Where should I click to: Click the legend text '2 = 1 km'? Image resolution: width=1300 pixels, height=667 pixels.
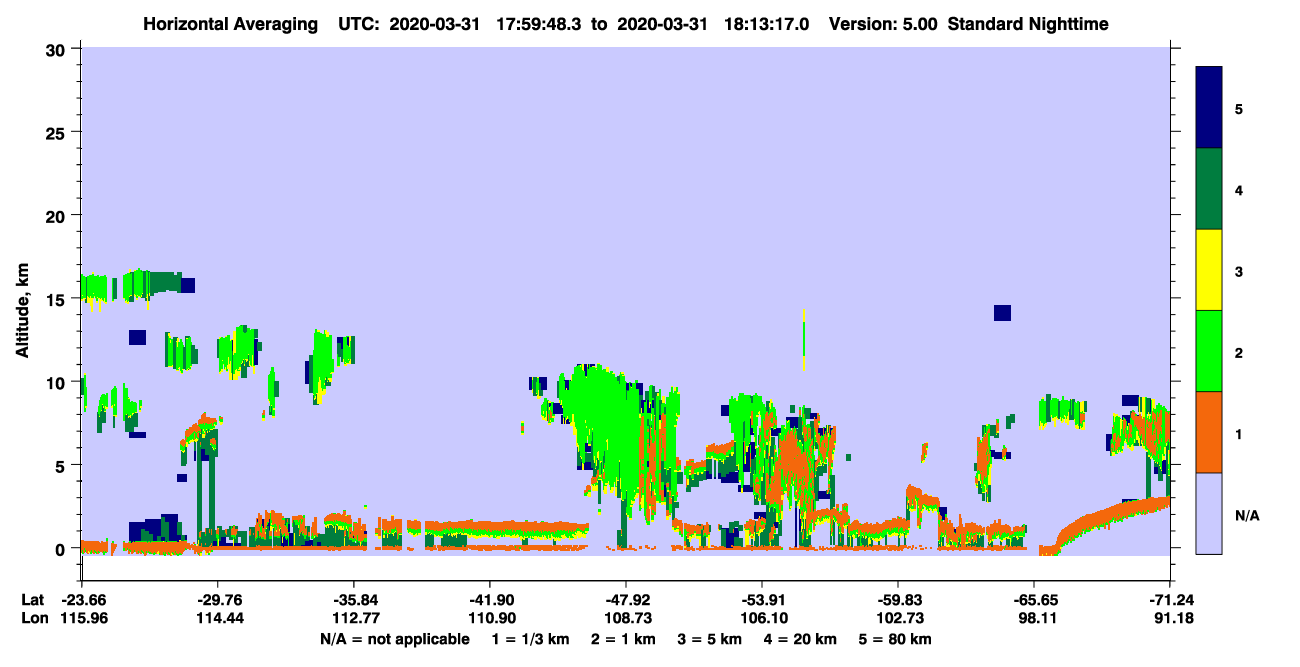(623, 639)
